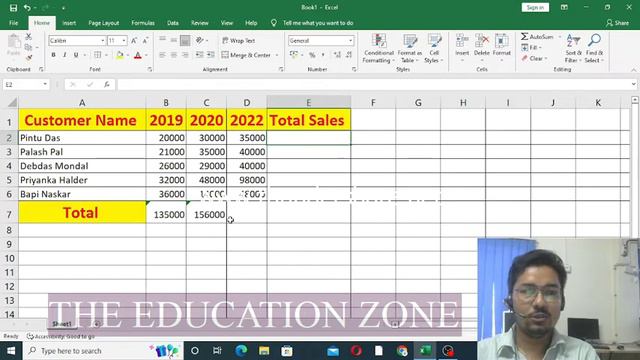This screenshot has width=640, height=360.
Task: Toggle Comma Style number format
Action: coord(323,55)
